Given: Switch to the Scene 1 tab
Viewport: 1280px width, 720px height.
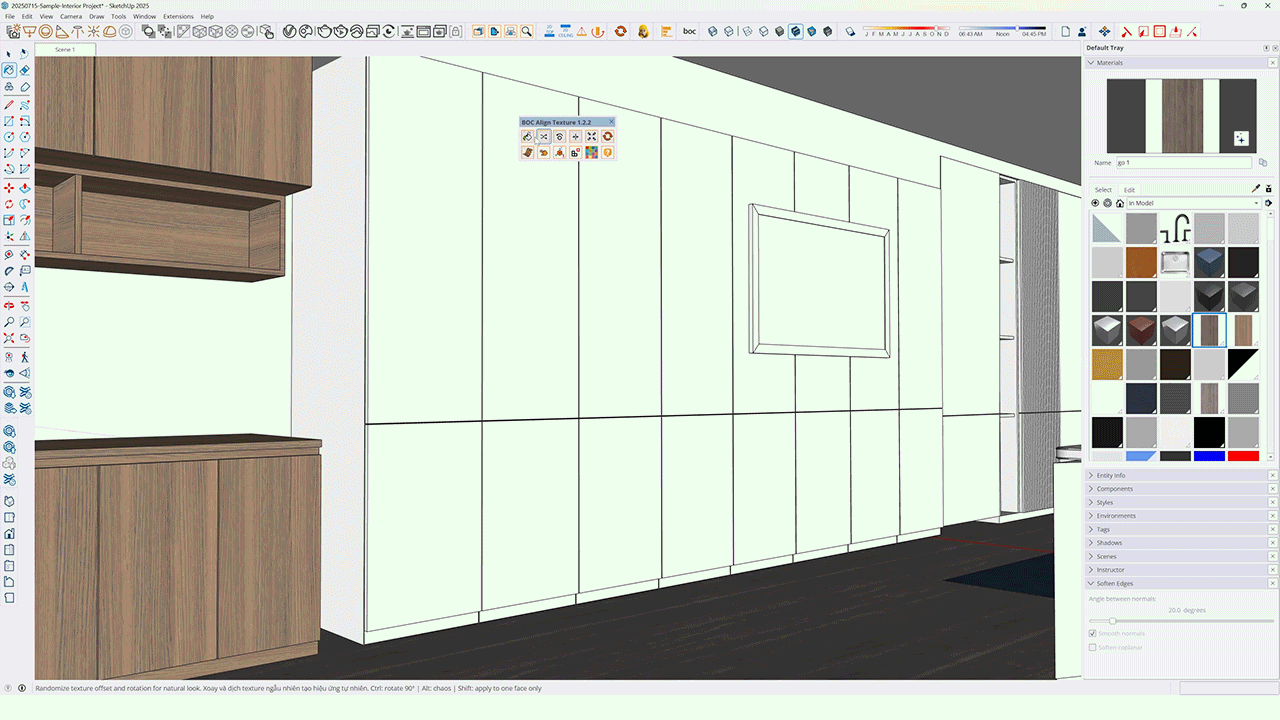Looking at the screenshot, I should coord(65,49).
